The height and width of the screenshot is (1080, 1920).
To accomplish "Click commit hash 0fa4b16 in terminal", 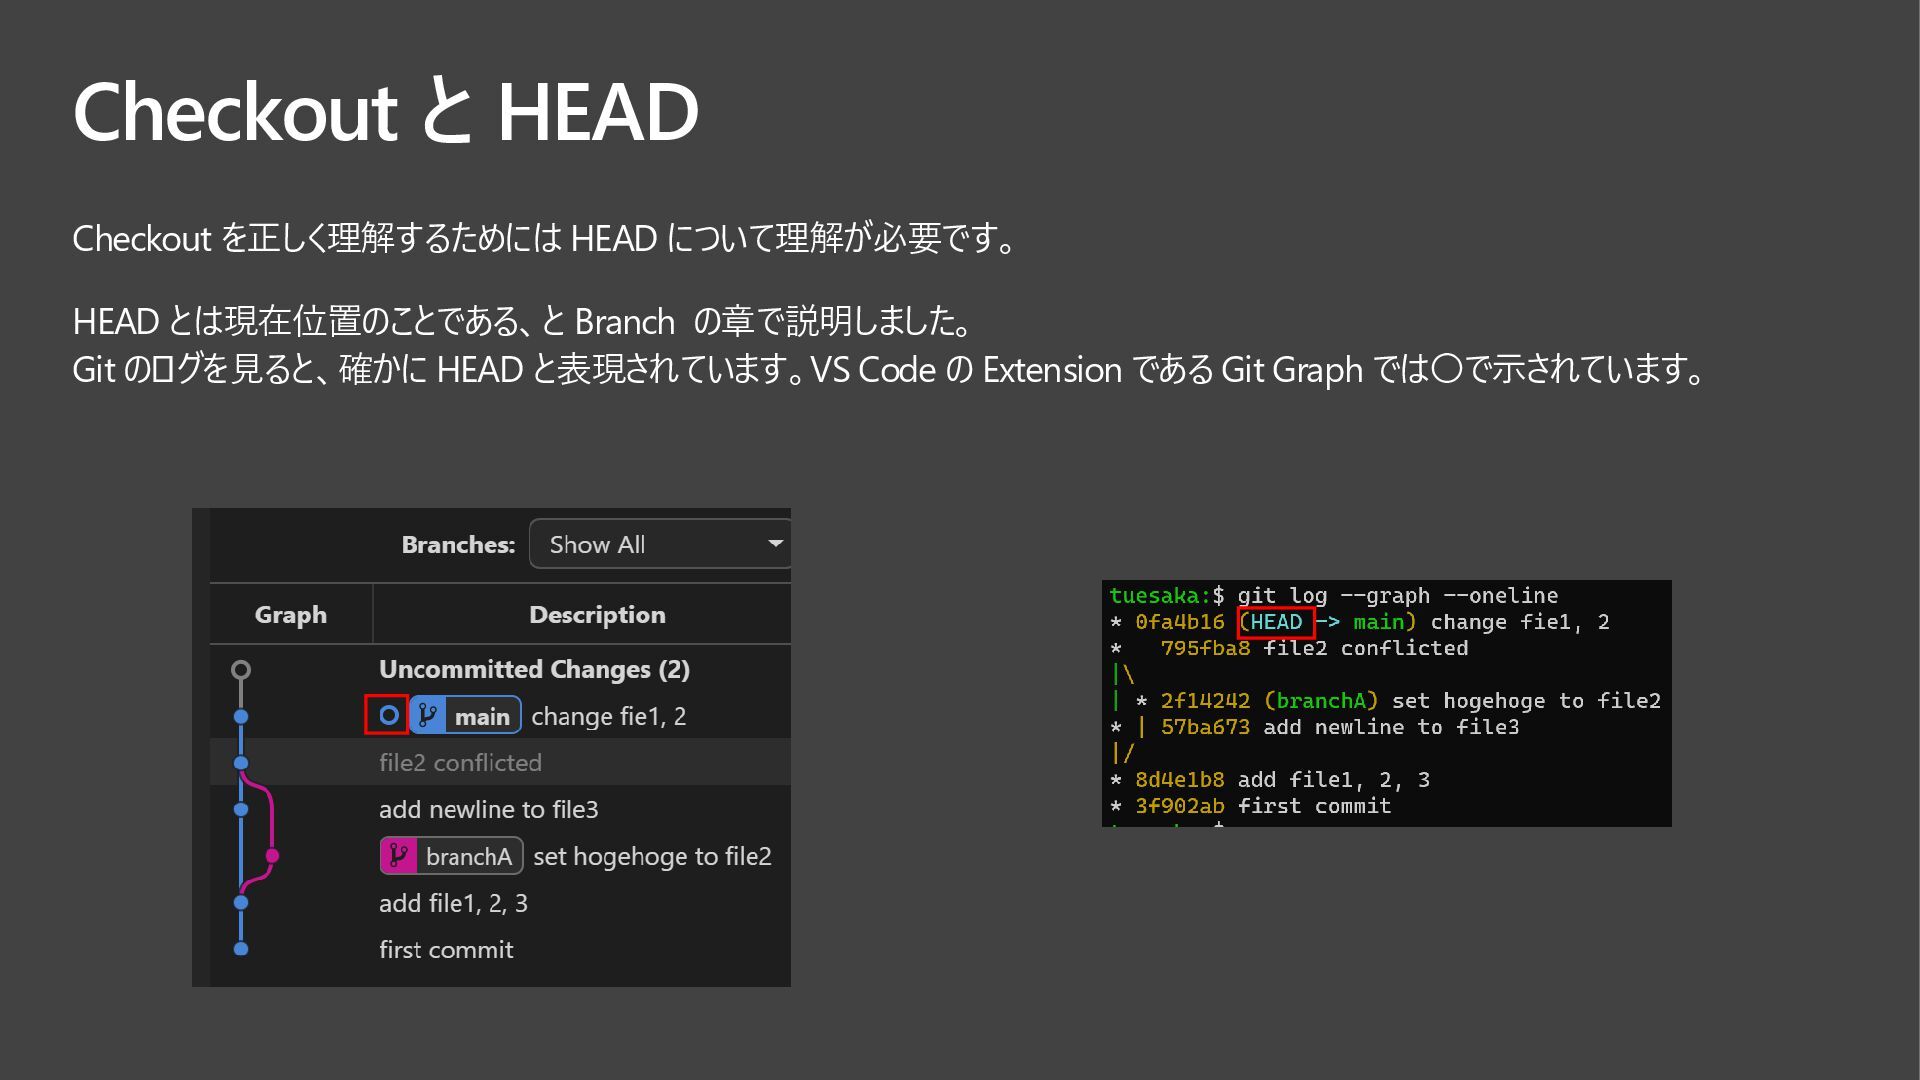I will [x=1179, y=622].
